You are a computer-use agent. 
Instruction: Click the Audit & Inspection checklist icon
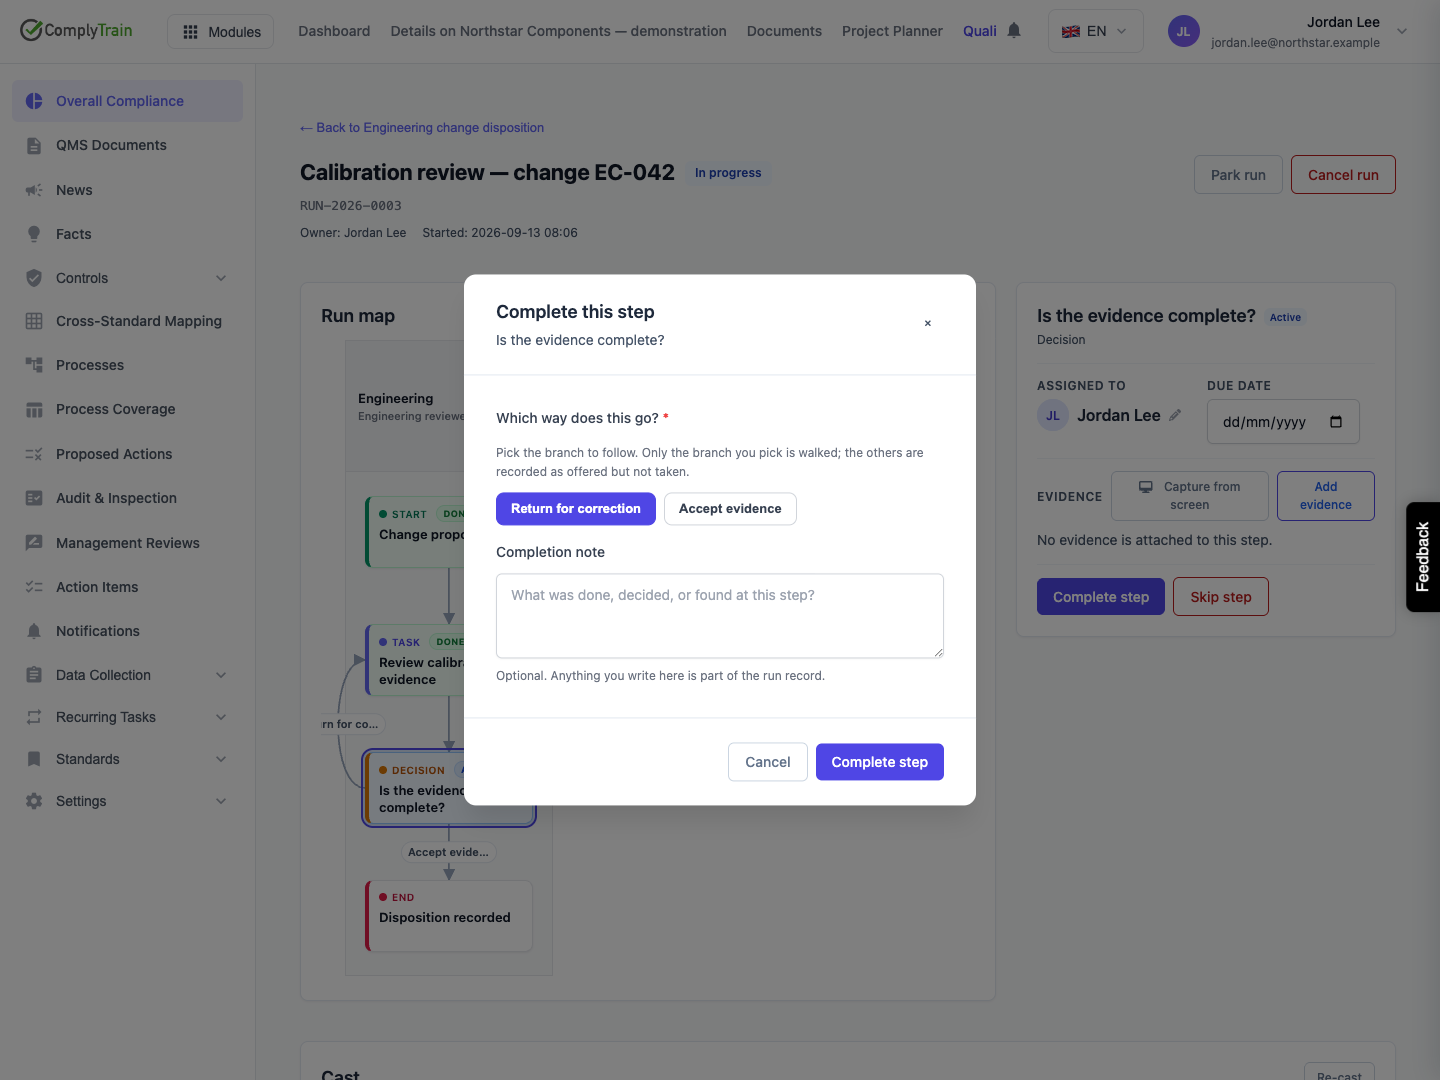[x=34, y=498]
